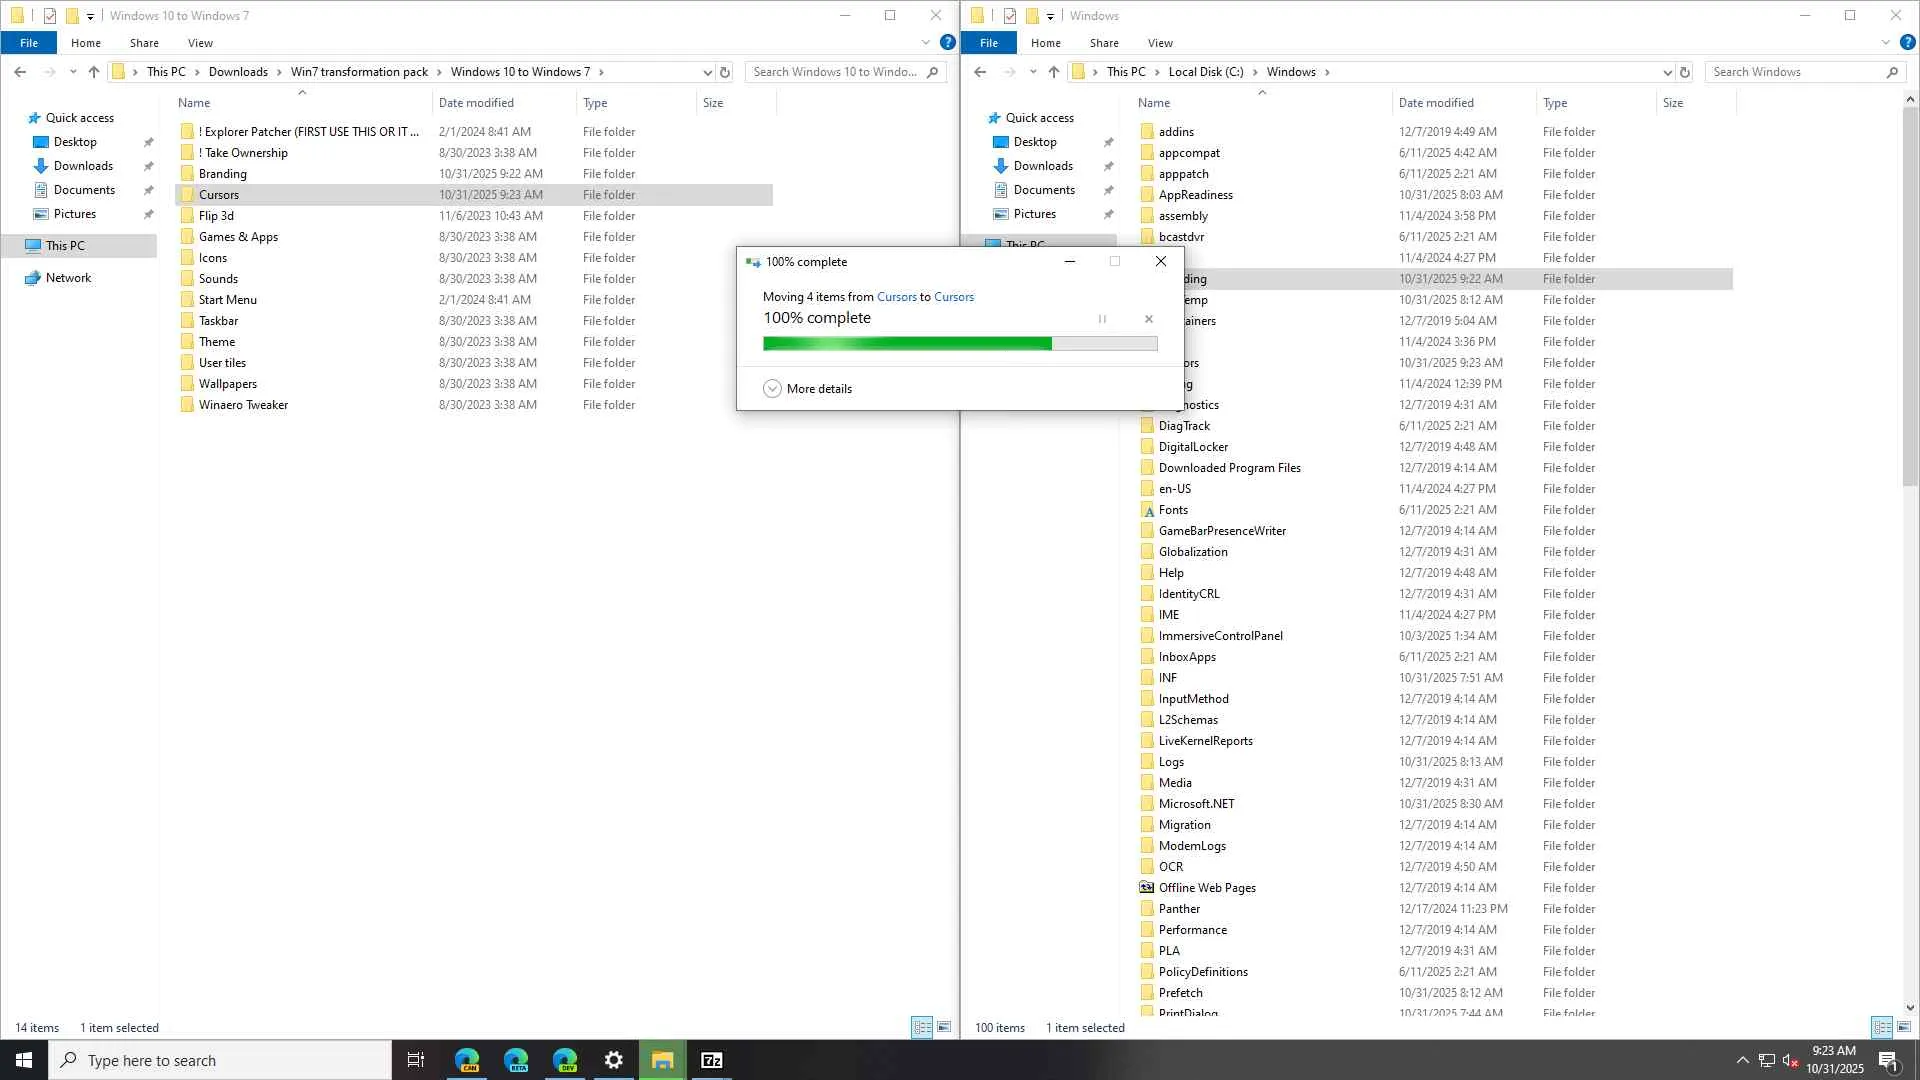Open the Share tab in right window

tap(1104, 43)
